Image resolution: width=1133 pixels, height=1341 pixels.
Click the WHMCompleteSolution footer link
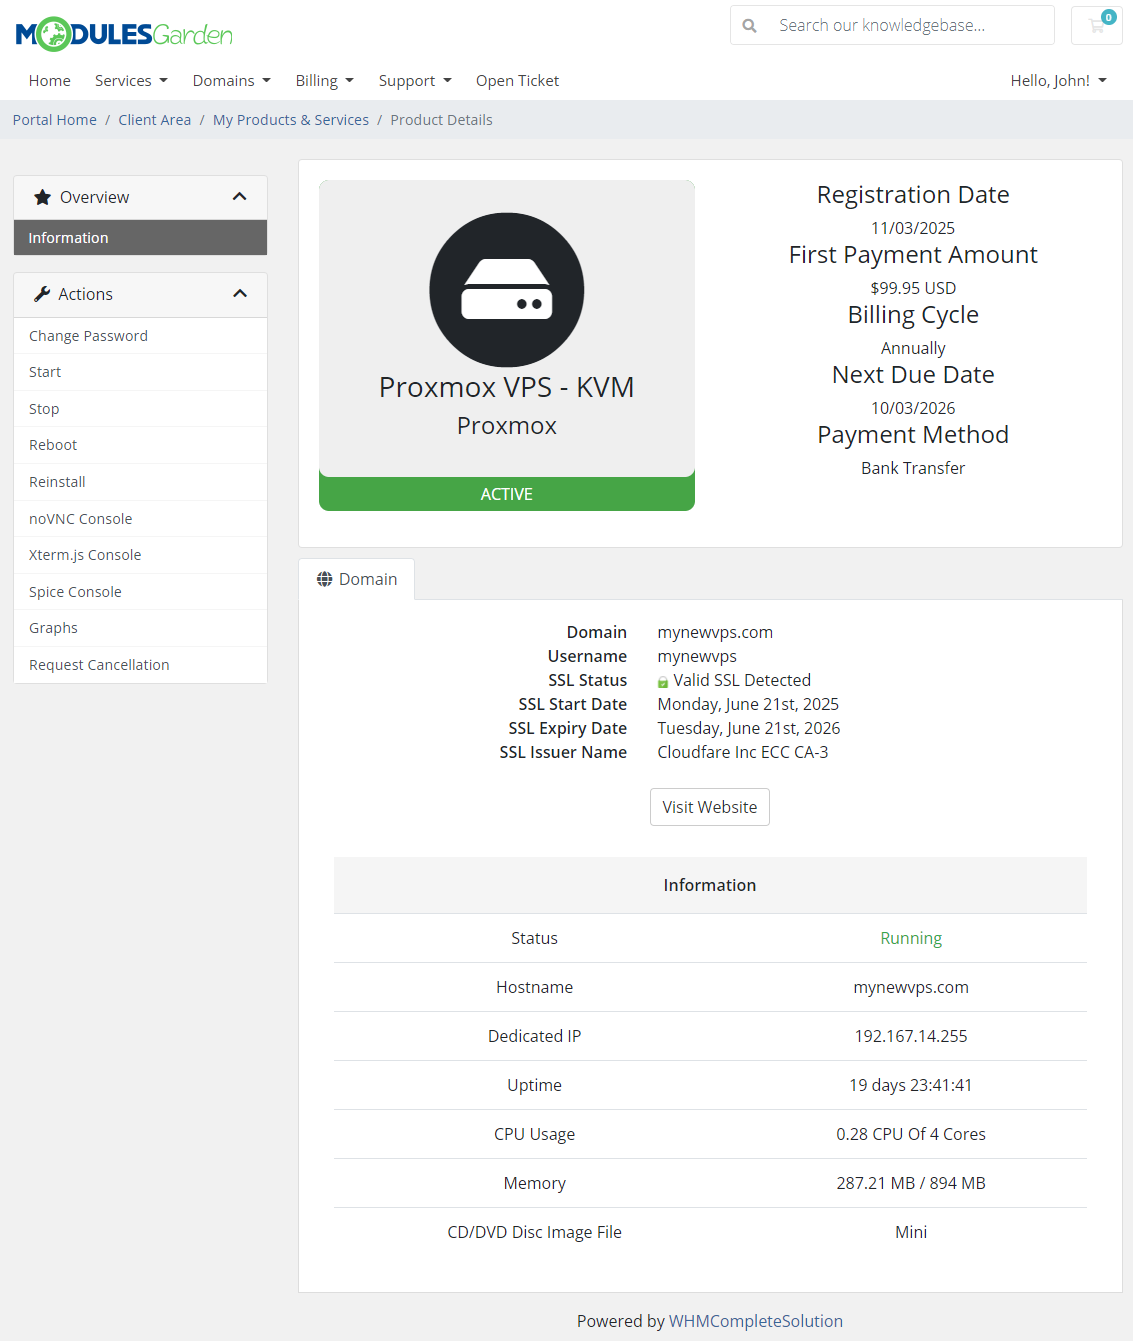[756, 1320]
